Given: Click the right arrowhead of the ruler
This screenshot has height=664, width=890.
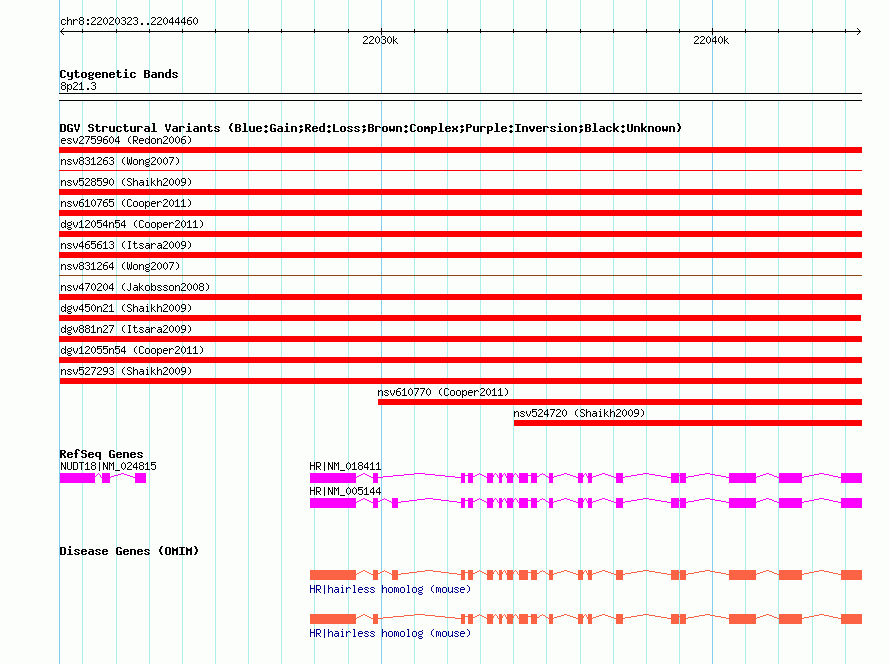Looking at the screenshot, I should 859,32.
